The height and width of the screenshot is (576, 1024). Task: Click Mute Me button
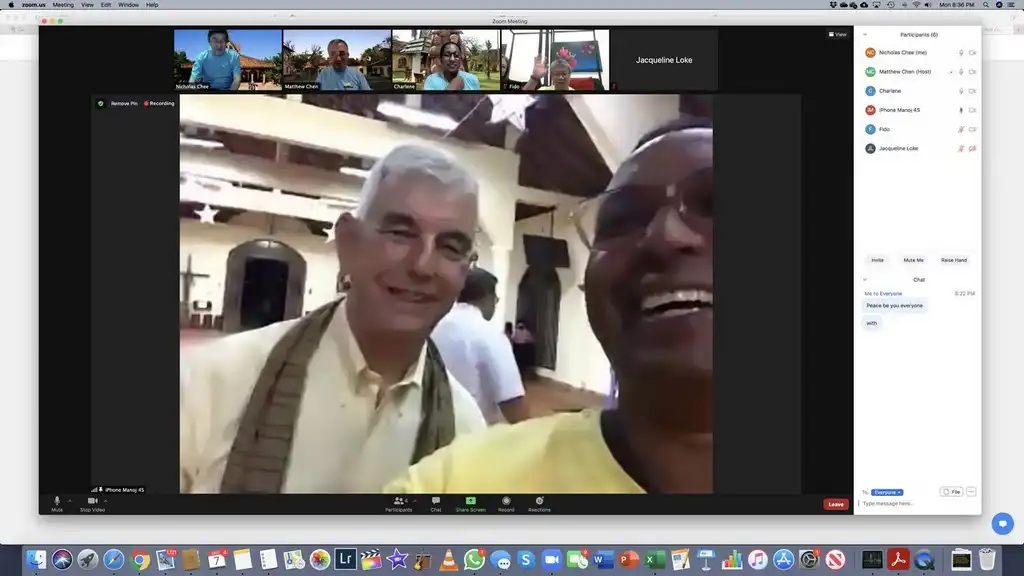click(913, 260)
